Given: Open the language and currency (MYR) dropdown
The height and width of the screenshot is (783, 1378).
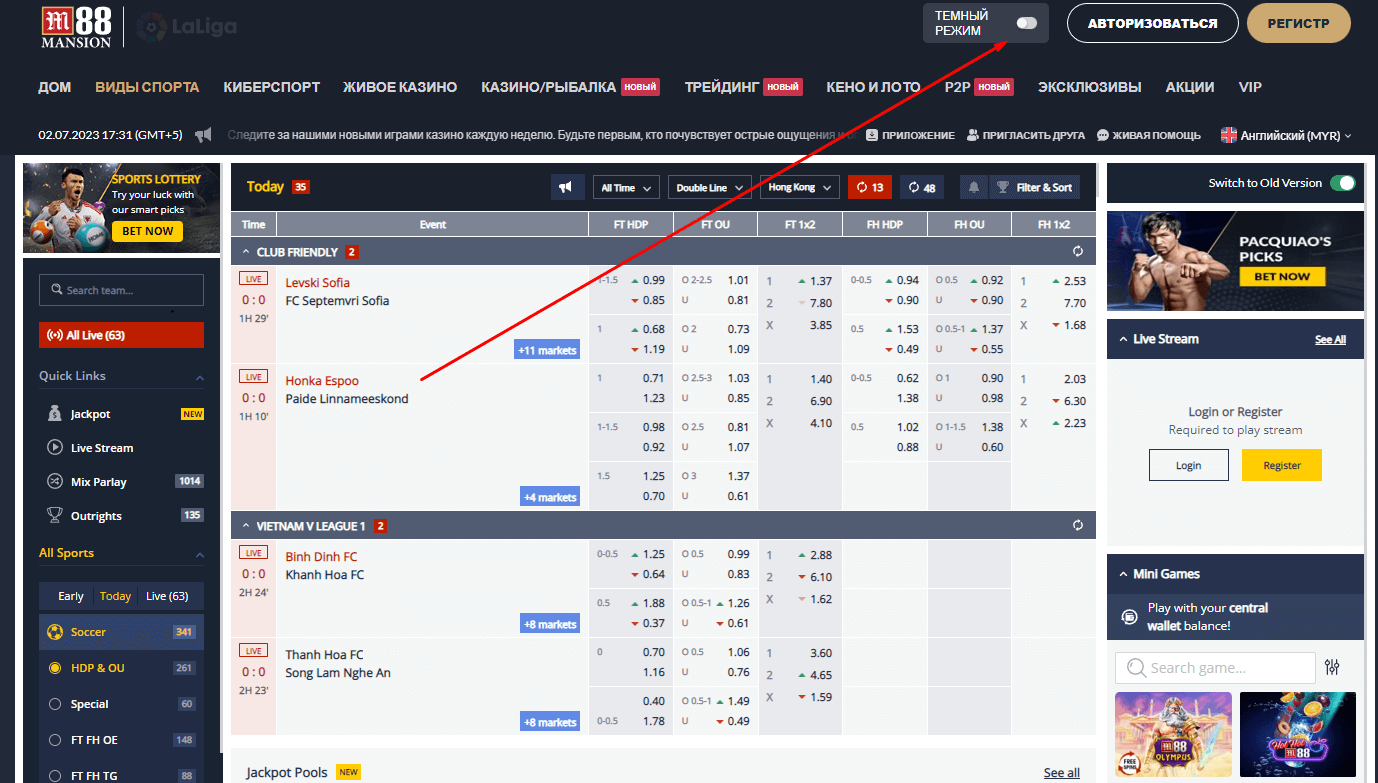Looking at the screenshot, I should tap(1286, 135).
